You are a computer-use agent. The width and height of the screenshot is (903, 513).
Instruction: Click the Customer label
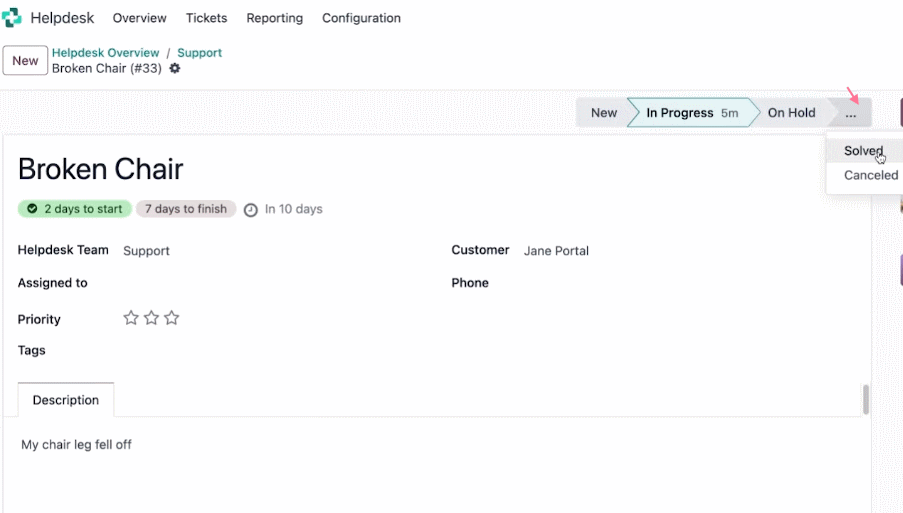(480, 250)
